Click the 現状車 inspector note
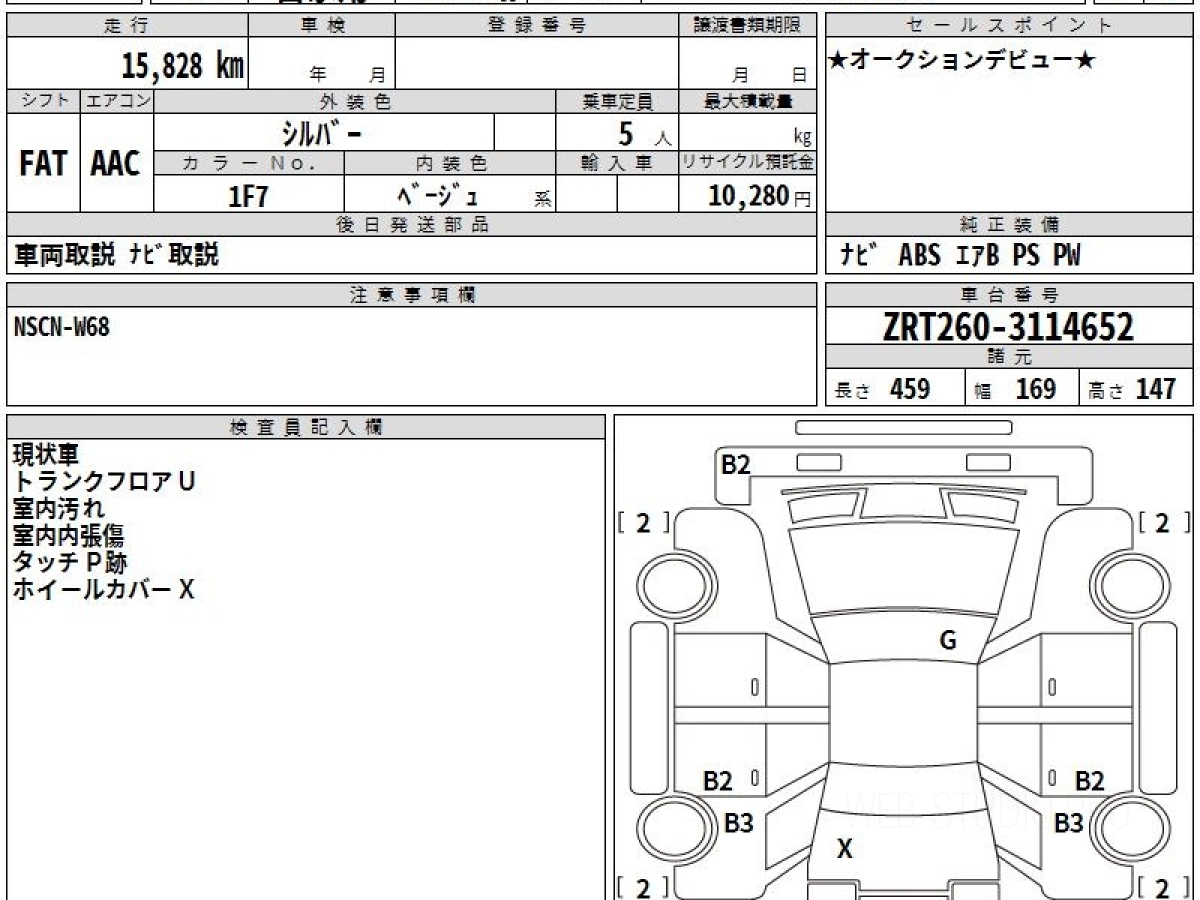The height and width of the screenshot is (900, 1200). pyautogui.click(x=45, y=455)
